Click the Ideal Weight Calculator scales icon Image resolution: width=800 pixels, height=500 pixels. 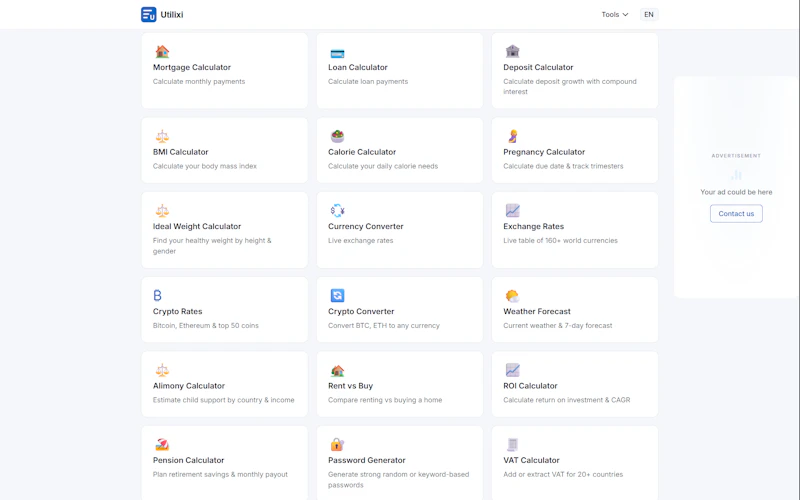[x=162, y=210]
